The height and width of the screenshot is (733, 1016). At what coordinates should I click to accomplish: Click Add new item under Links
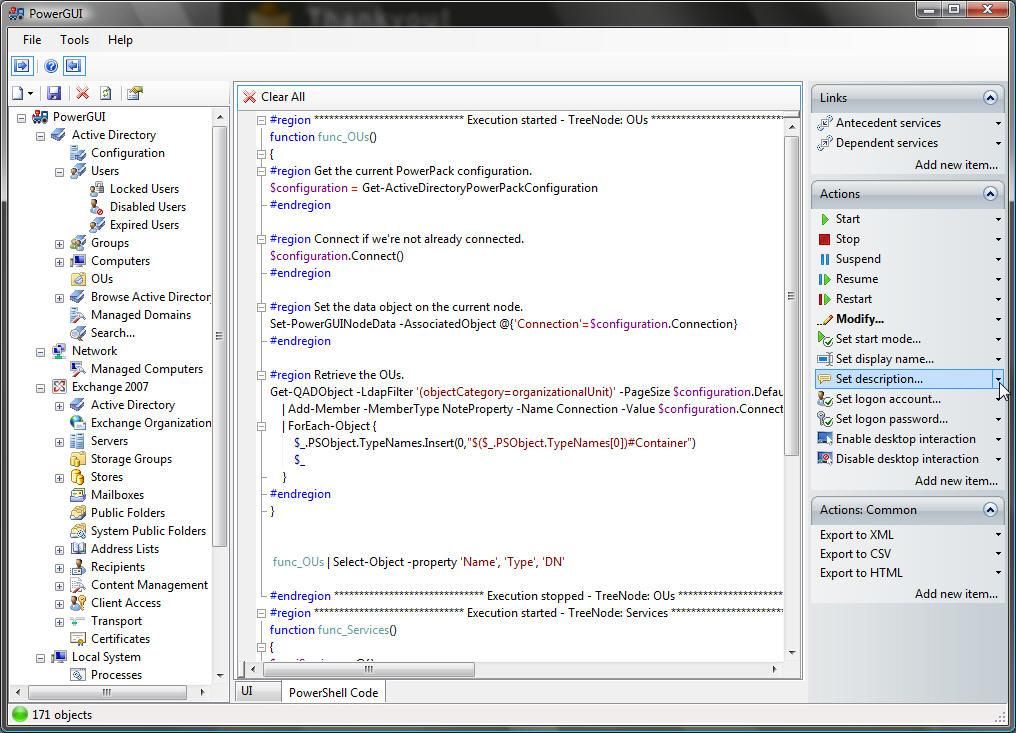coord(955,165)
